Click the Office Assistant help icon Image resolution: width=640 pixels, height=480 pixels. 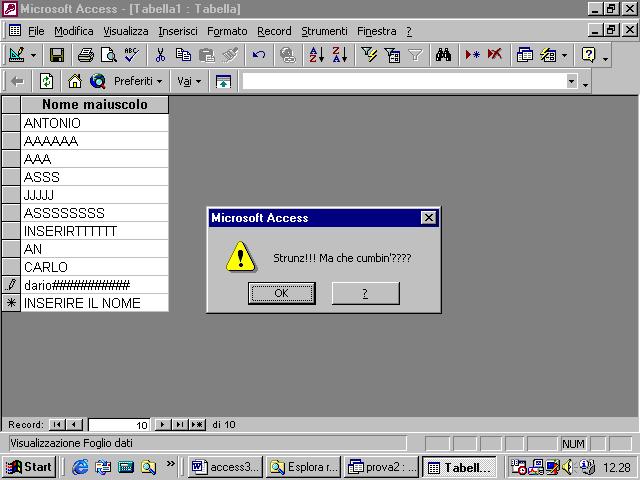(x=589, y=55)
